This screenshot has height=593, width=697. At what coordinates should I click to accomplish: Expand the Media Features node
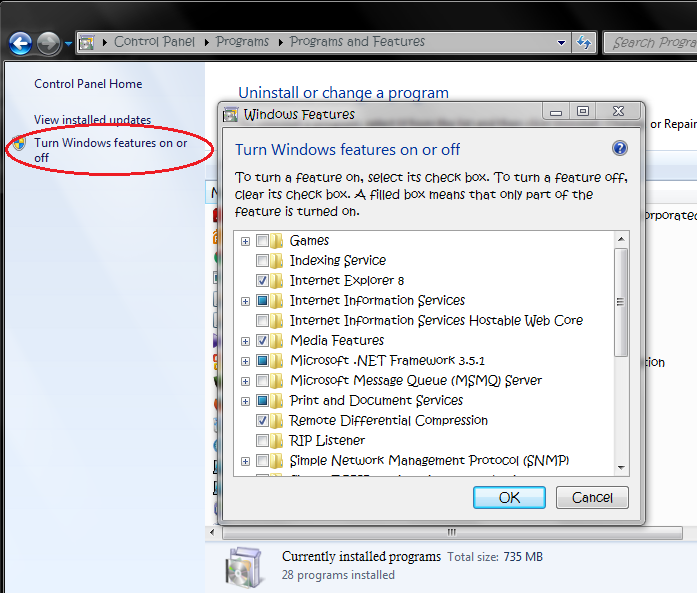click(245, 341)
